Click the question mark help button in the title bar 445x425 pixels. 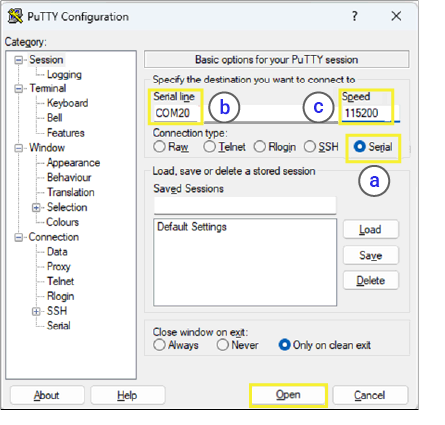(355, 16)
